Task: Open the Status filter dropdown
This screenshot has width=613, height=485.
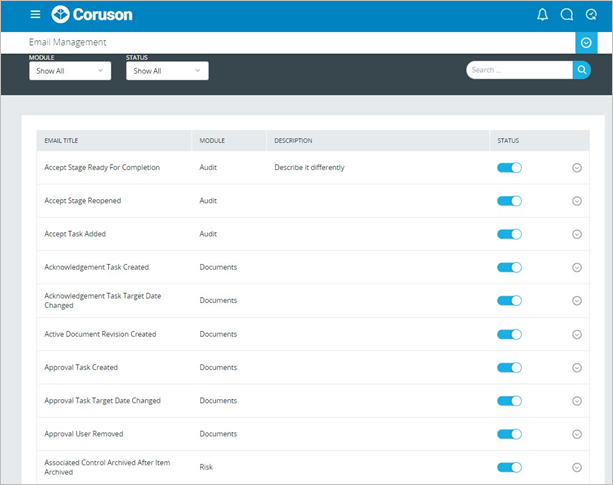Action: [167, 71]
